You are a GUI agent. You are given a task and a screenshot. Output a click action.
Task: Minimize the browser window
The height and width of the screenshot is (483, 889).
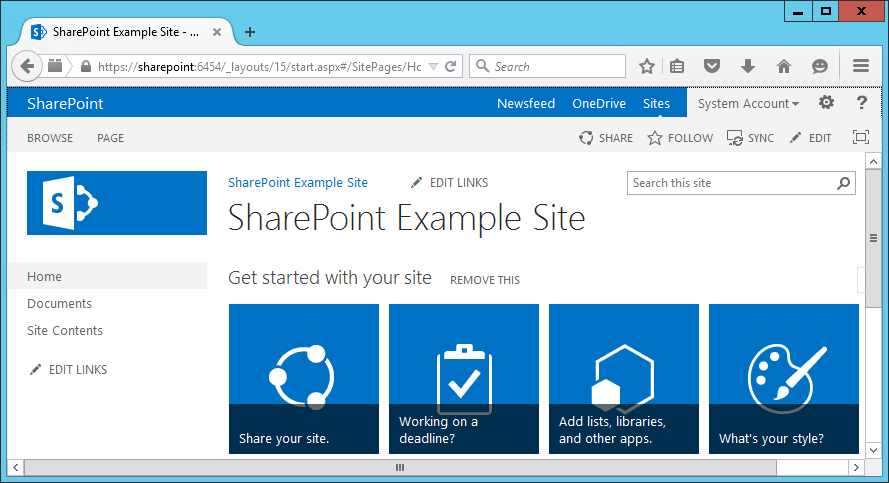click(x=798, y=11)
